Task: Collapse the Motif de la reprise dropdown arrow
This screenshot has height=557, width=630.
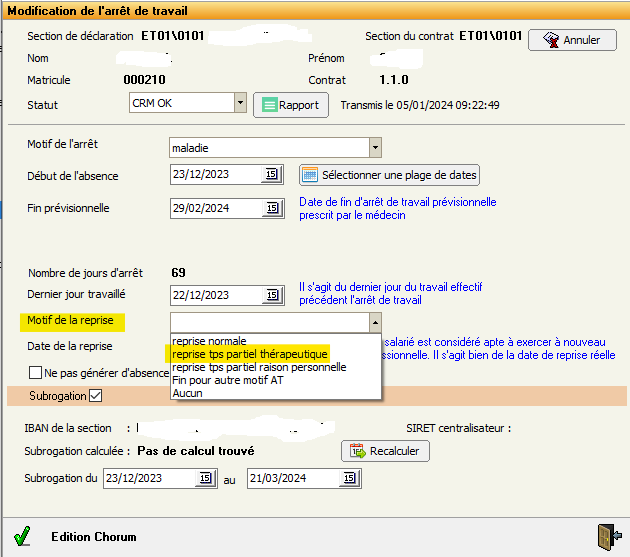Action: pyautogui.click(x=375, y=322)
